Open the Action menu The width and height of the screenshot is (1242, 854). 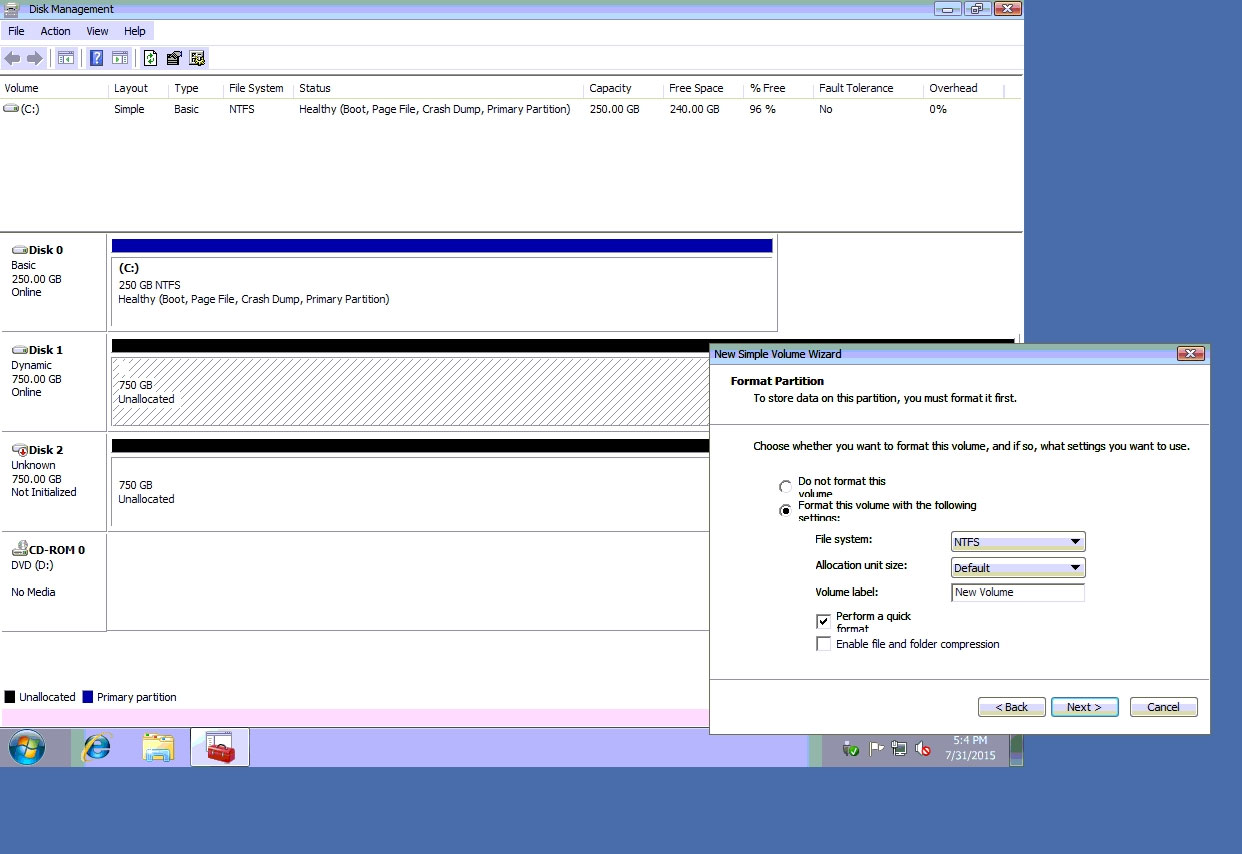tap(55, 31)
